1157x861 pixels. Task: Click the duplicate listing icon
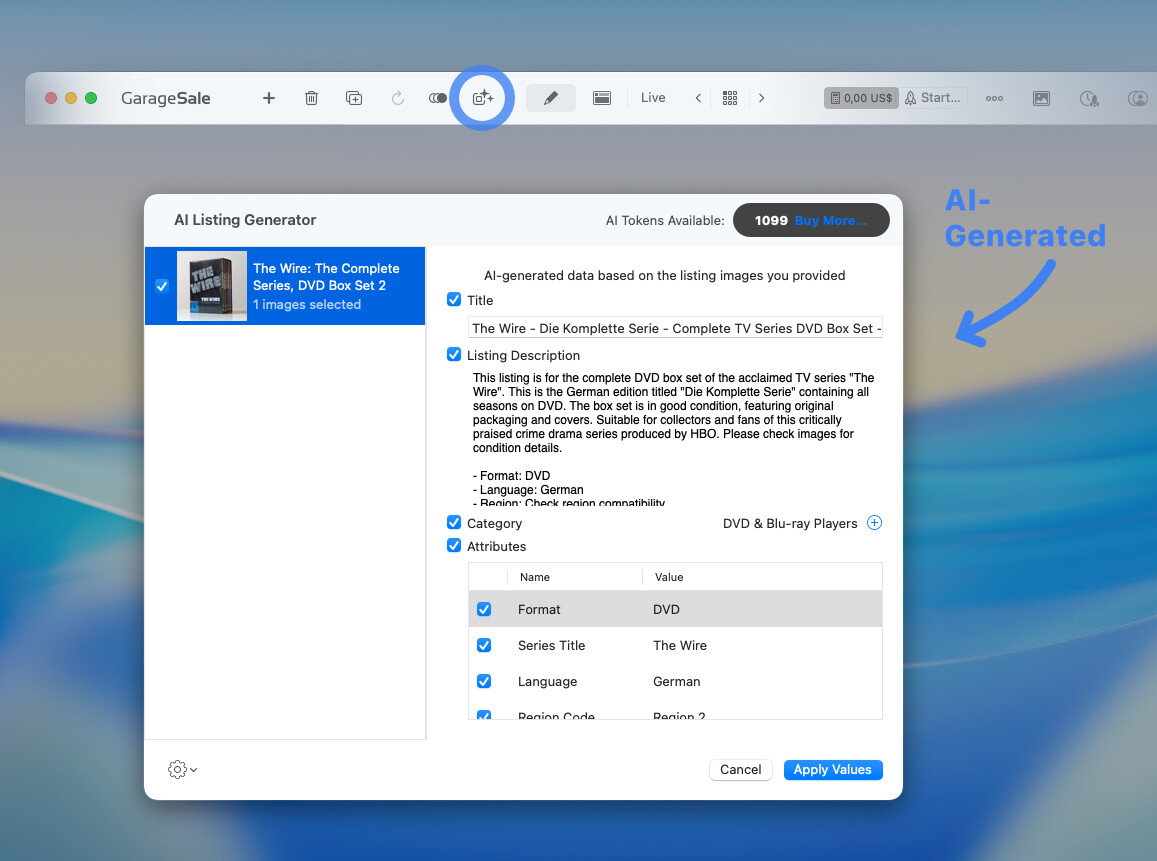pos(354,98)
